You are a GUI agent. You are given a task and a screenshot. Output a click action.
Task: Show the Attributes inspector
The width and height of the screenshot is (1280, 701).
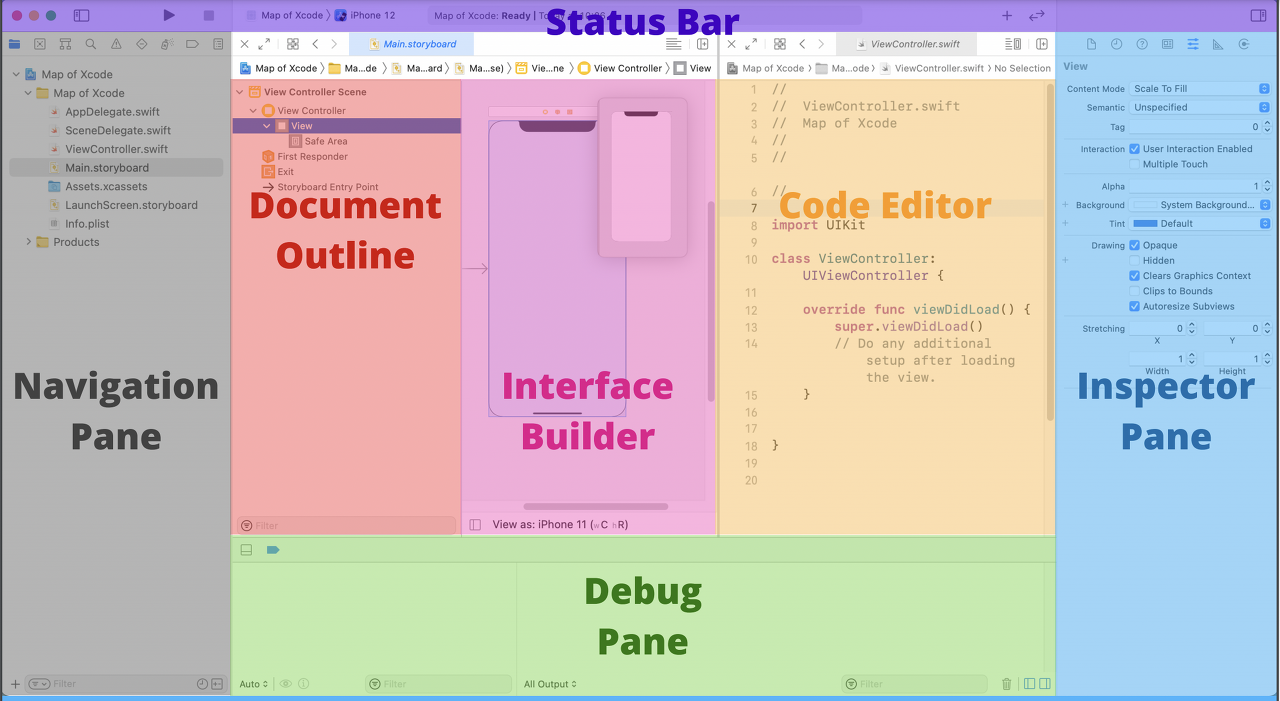coord(1193,44)
